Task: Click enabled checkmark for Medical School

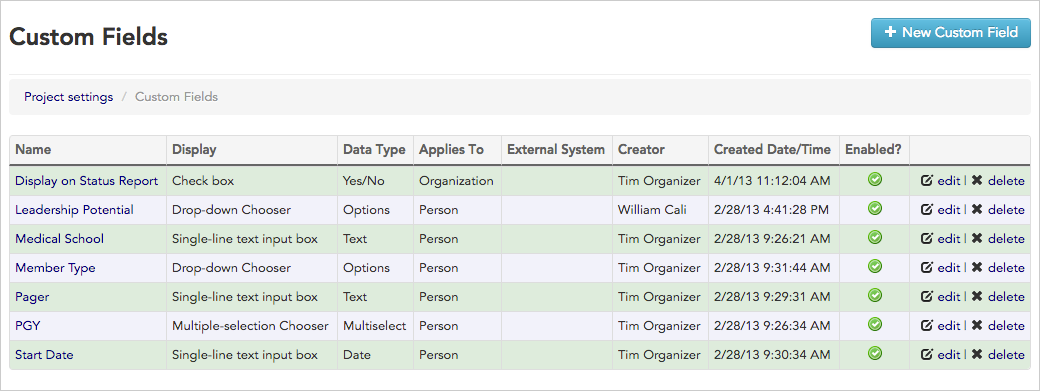Action: [x=875, y=237]
